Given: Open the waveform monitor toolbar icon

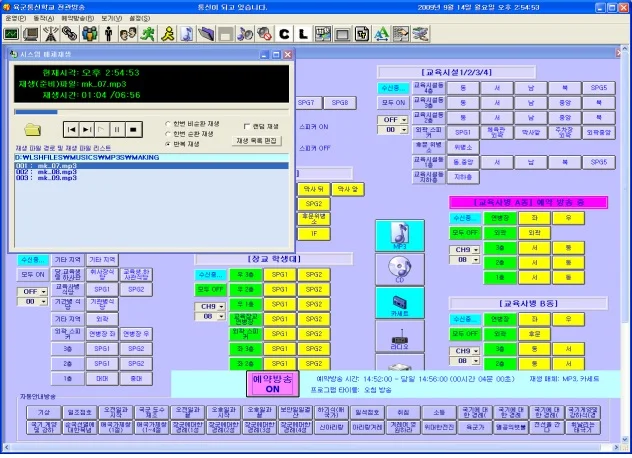Looking at the screenshot, I should click(11, 34).
